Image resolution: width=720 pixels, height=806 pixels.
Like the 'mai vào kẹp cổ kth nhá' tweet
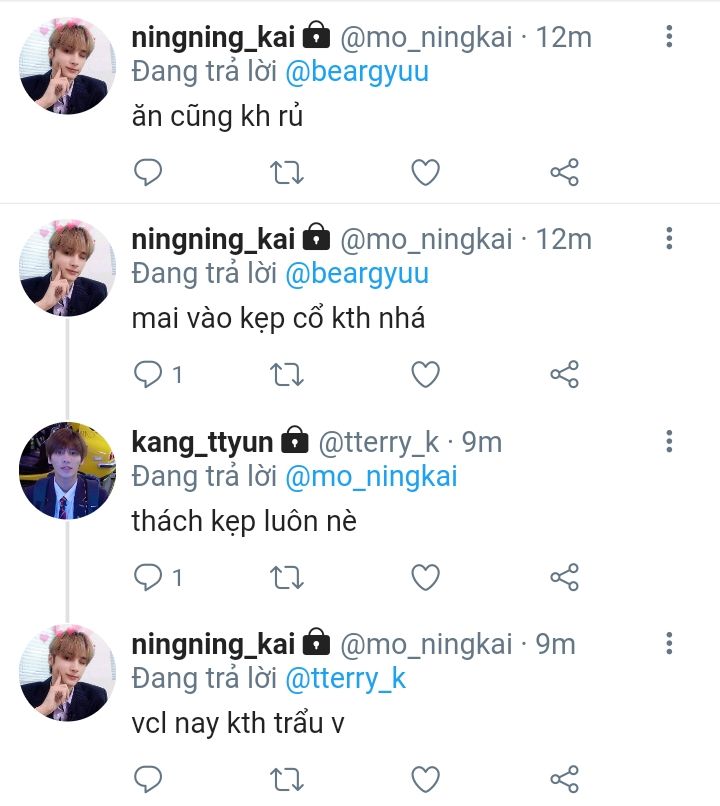point(426,375)
